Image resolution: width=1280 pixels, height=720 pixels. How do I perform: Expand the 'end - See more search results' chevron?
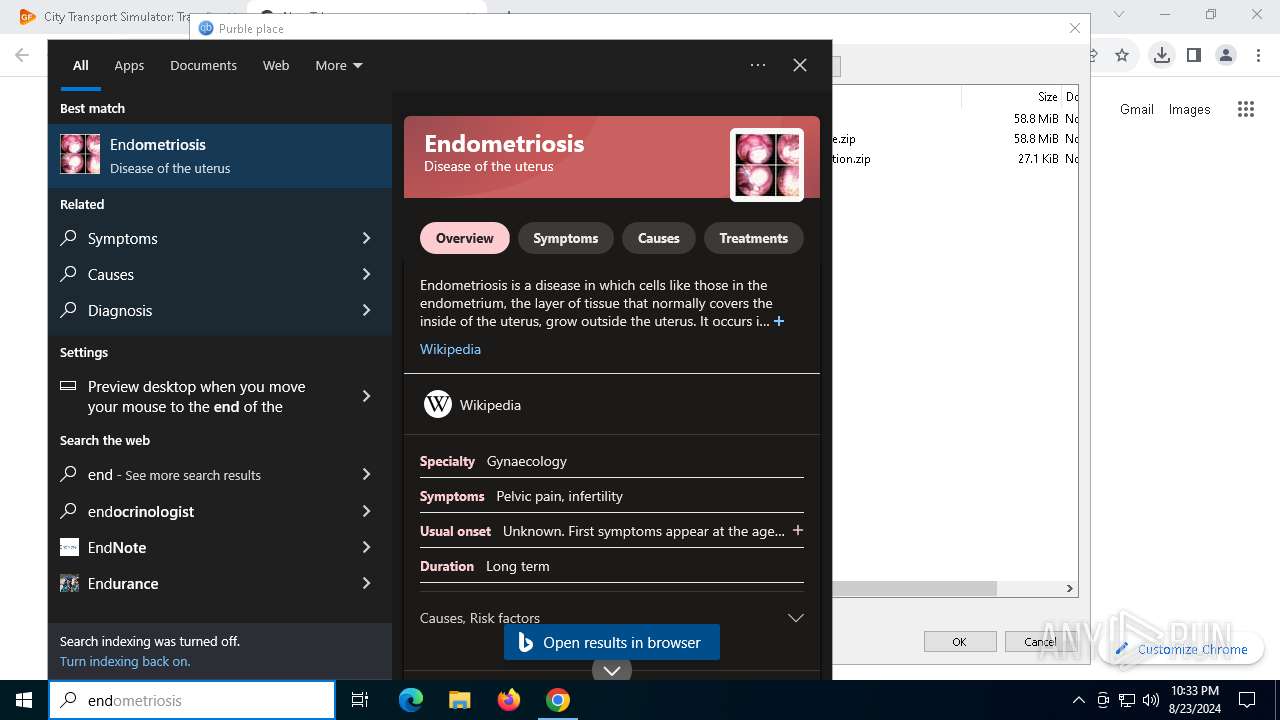(366, 474)
